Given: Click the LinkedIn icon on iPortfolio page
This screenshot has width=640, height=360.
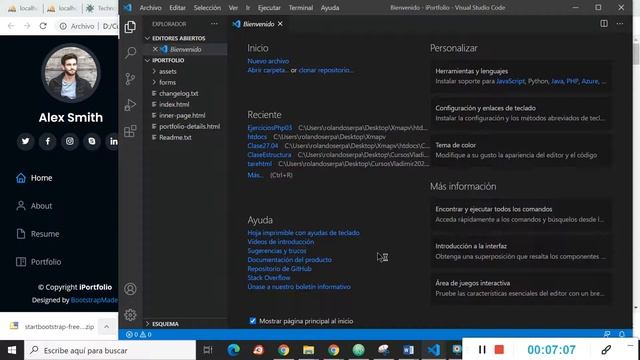Looking at the screenshot, I should [x=112, y=141].
